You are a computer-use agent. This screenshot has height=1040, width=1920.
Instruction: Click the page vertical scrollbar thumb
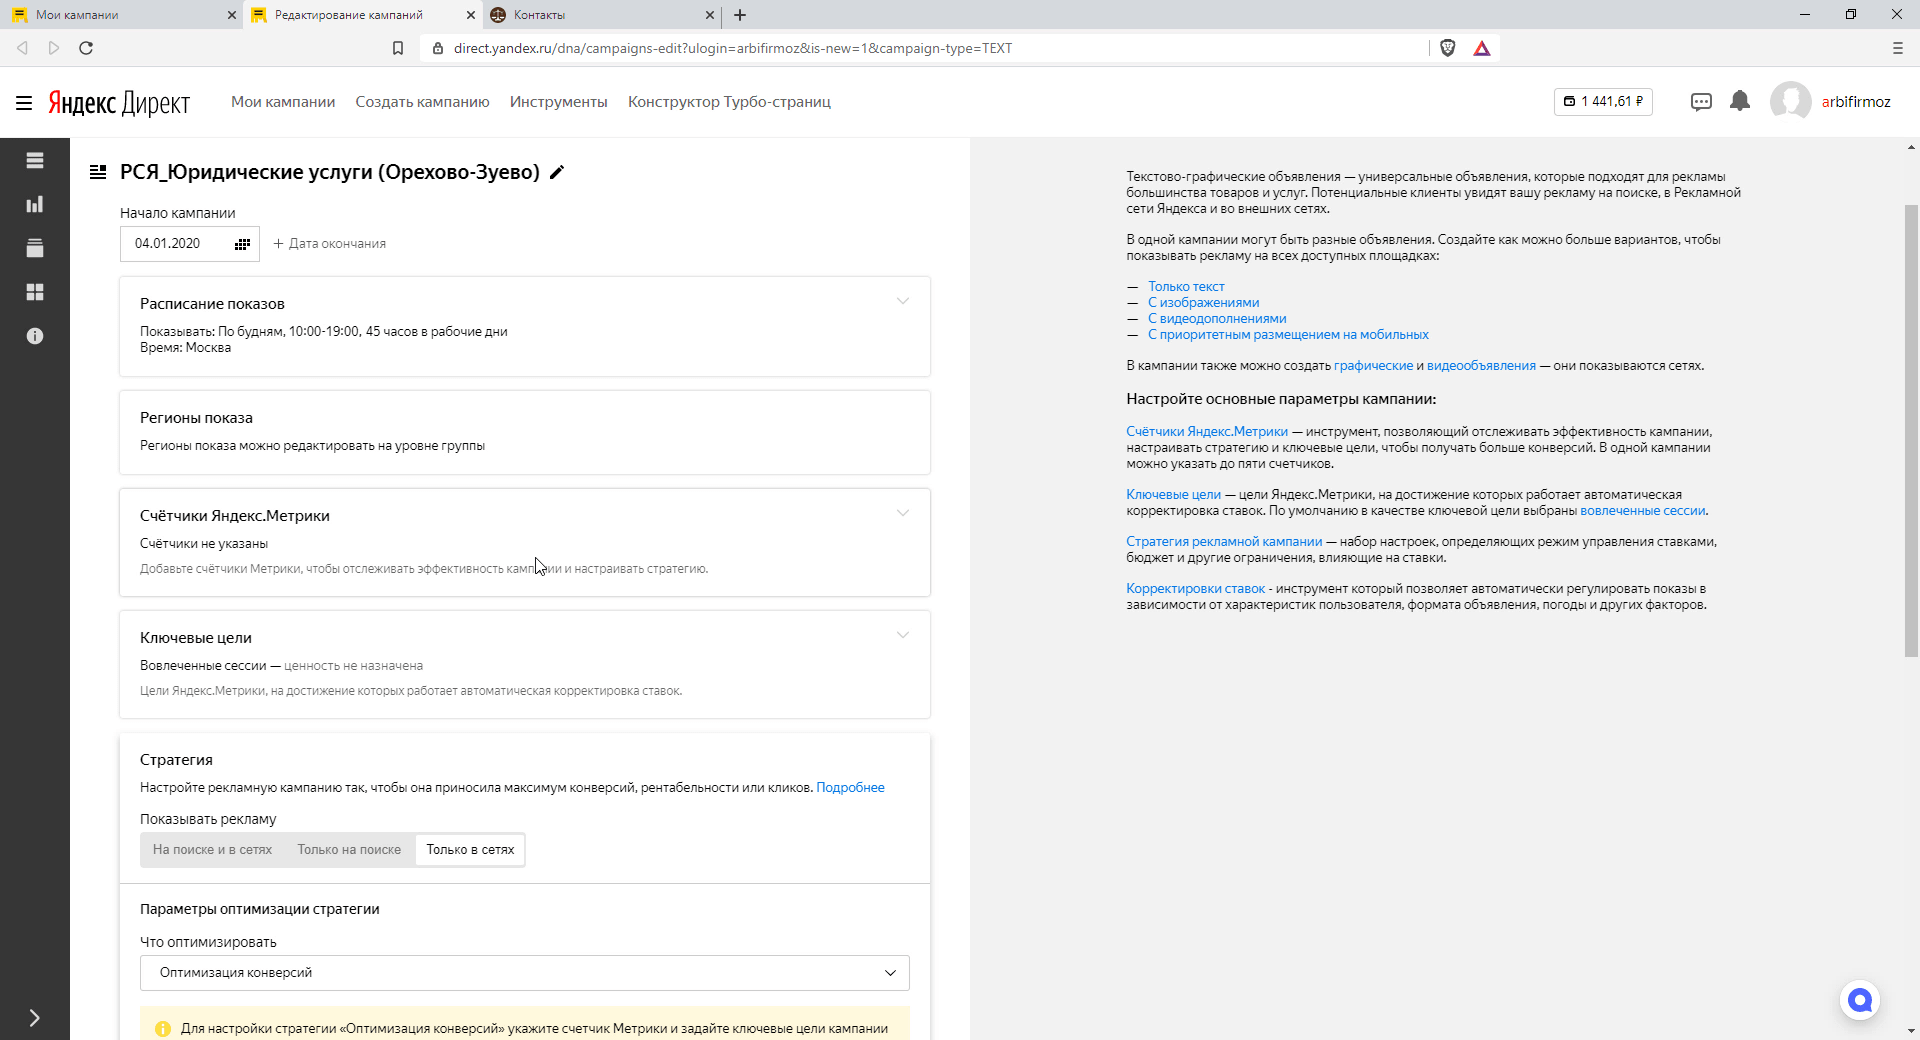click(1911, 430)
